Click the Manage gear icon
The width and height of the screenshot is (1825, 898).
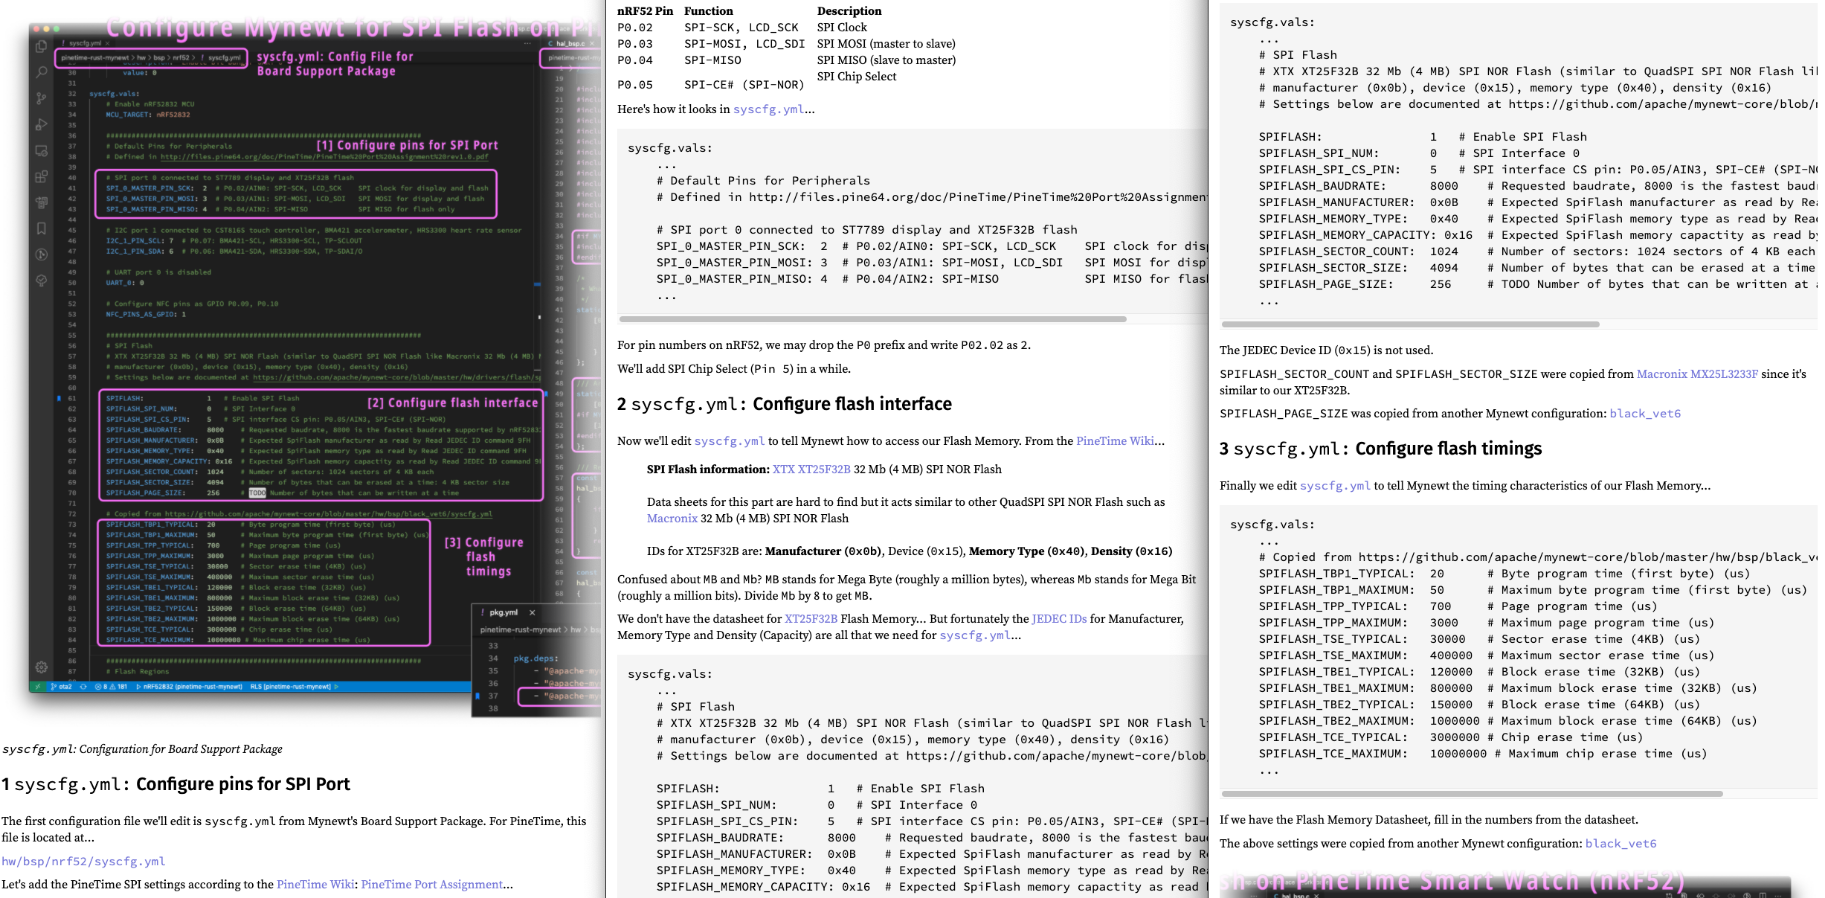41,666
